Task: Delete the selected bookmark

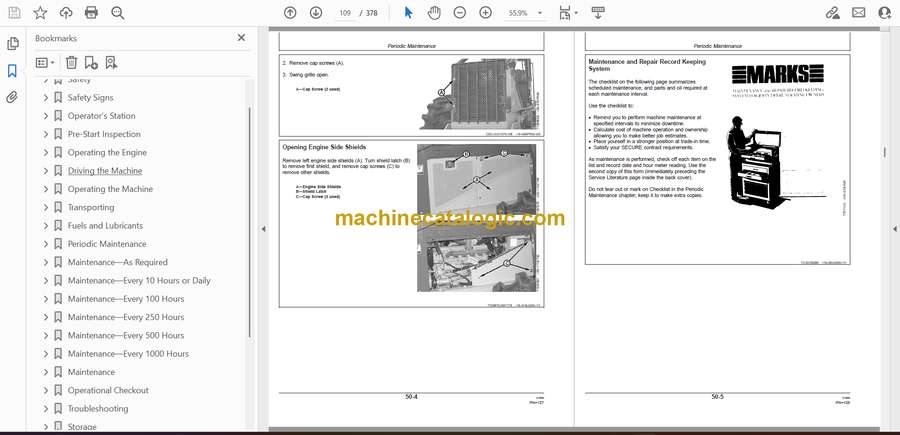Action: click(71, 63)
